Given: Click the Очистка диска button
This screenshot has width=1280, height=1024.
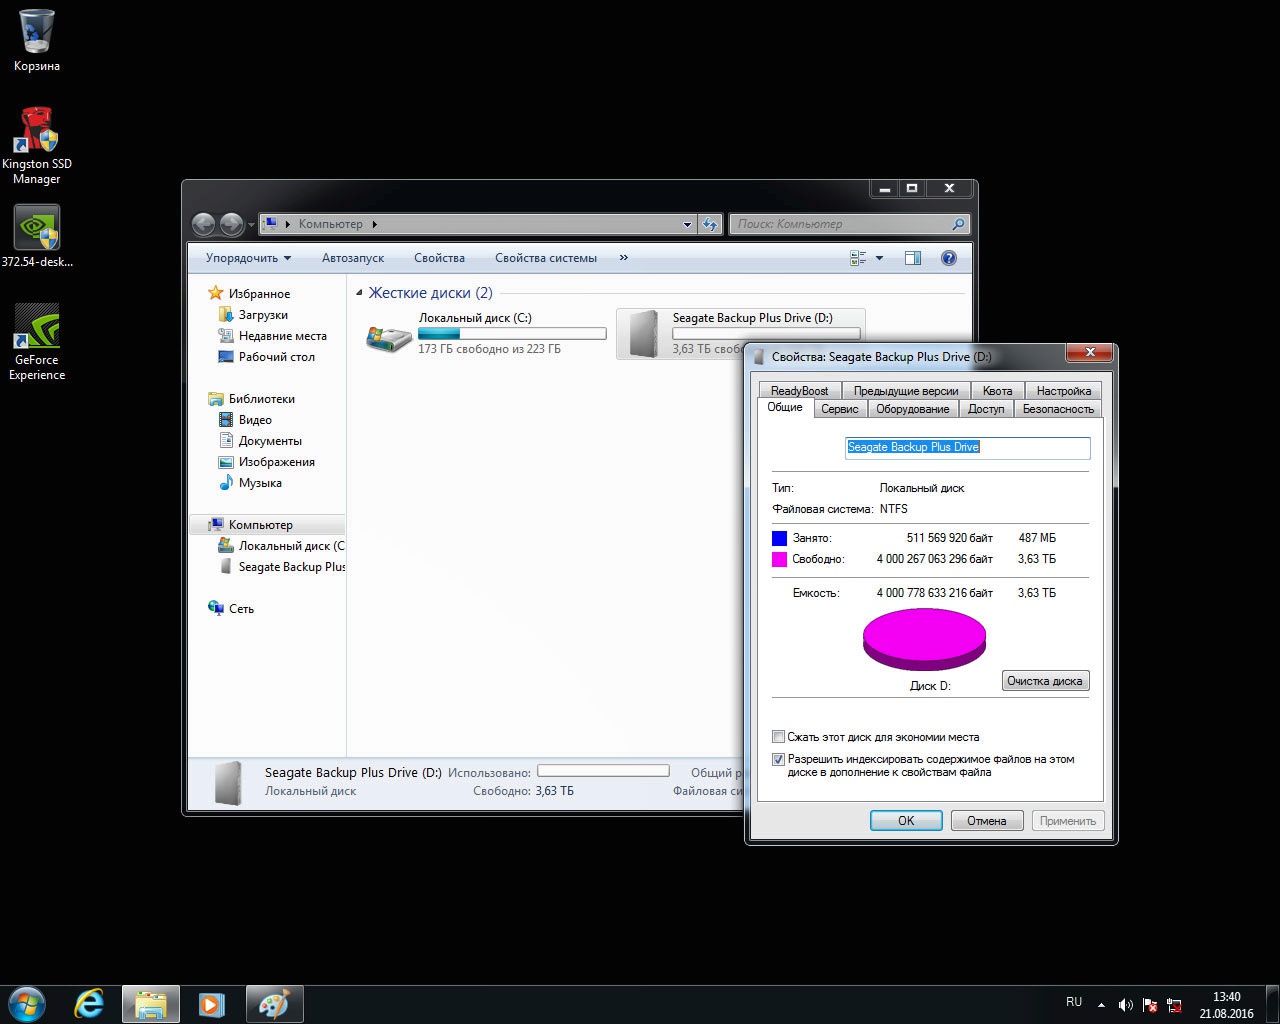Looking at the screenshot, I should (1045, 681).
